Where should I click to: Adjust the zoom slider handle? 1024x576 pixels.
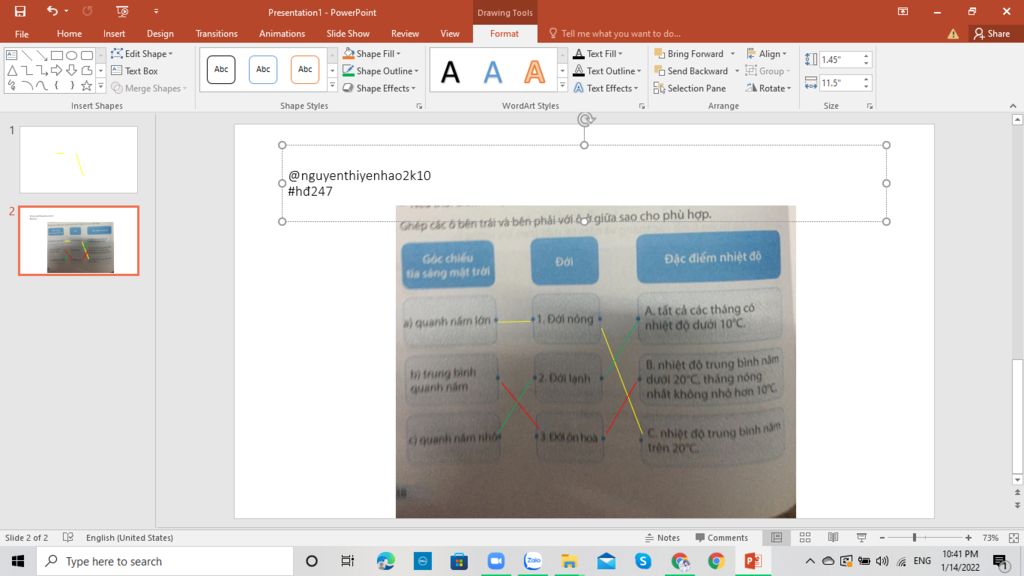[914, 537]
